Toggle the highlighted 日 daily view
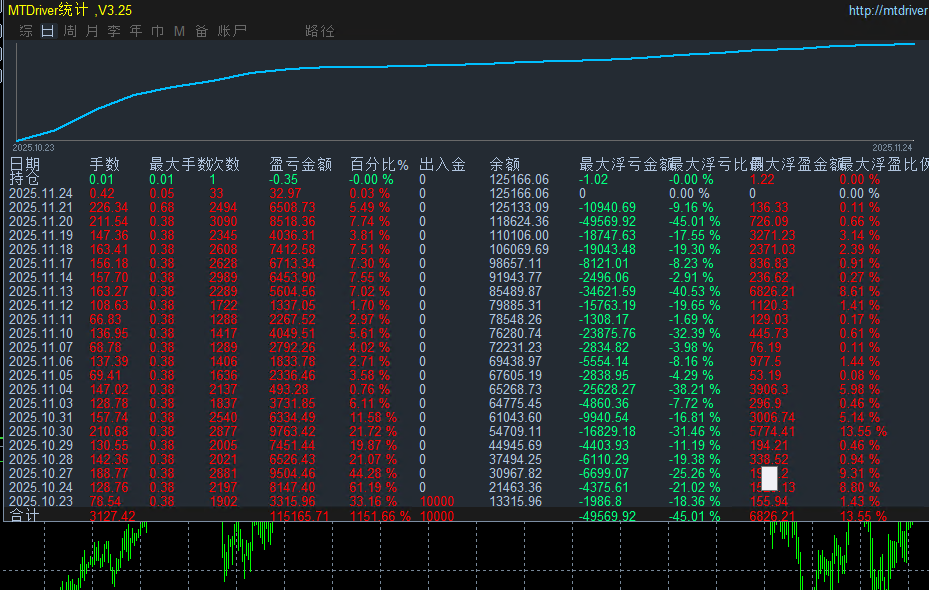929x590 pixels. tap(47, 30)
